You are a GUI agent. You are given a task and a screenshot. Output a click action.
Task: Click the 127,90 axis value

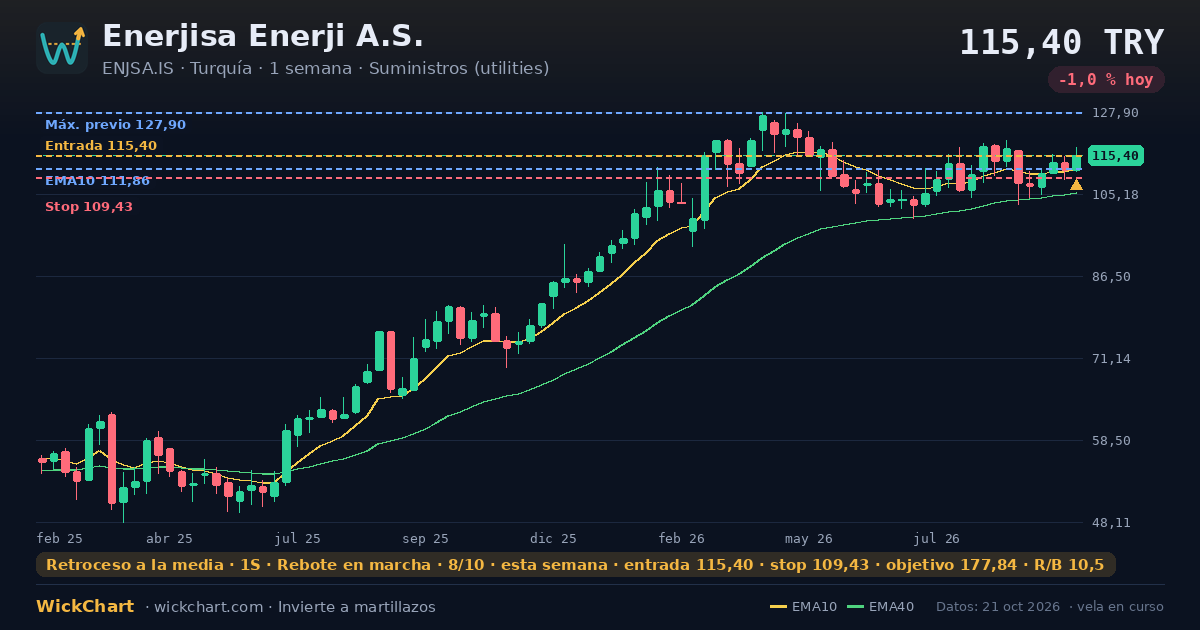tap(1115, 113)
